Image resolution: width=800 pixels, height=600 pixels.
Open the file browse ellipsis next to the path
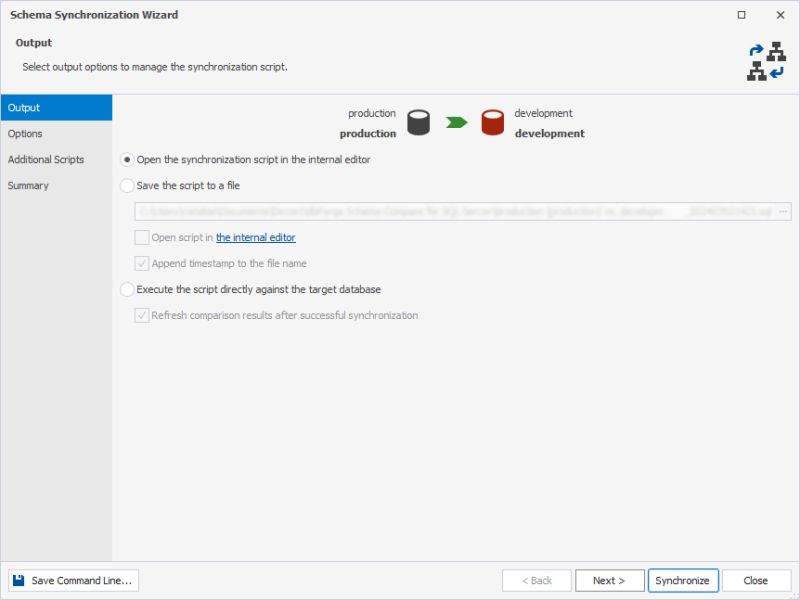[x=782, y=211]
